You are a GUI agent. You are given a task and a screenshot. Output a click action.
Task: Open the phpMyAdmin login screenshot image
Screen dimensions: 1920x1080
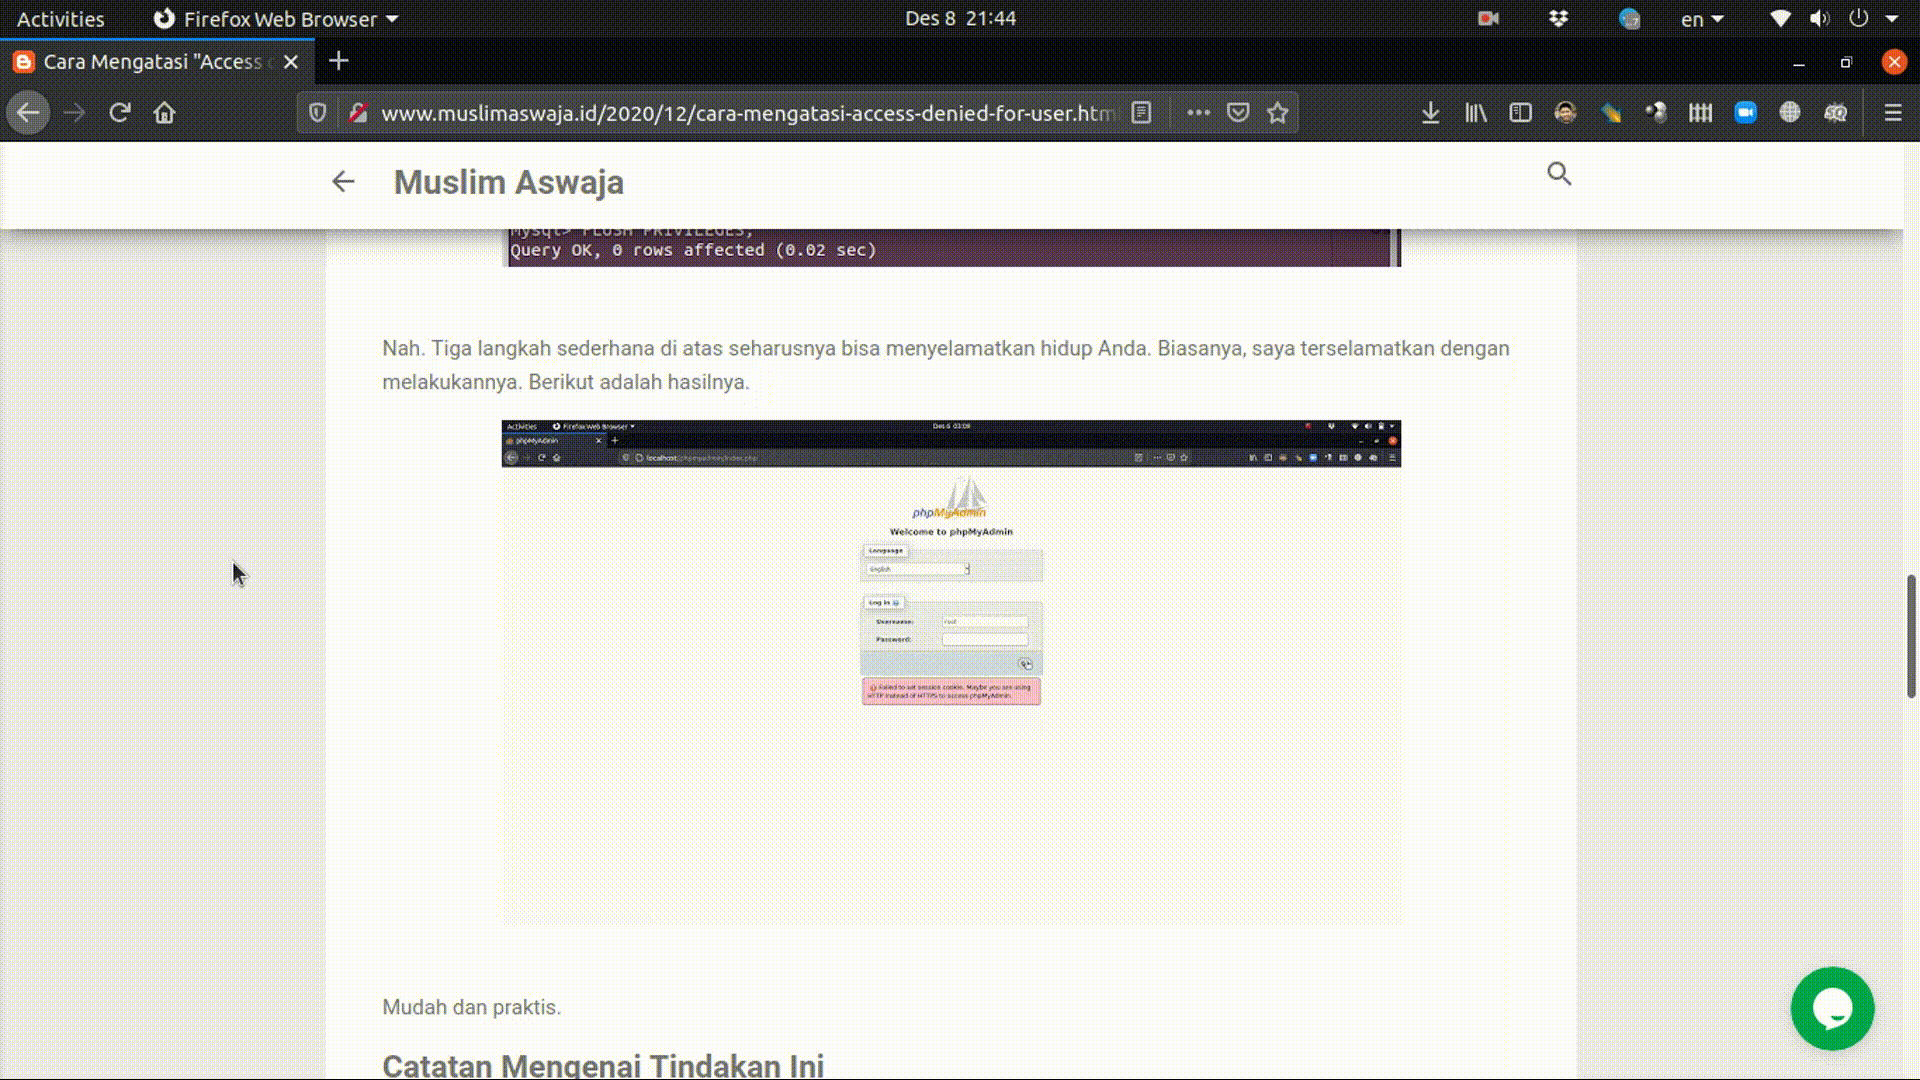951,671
